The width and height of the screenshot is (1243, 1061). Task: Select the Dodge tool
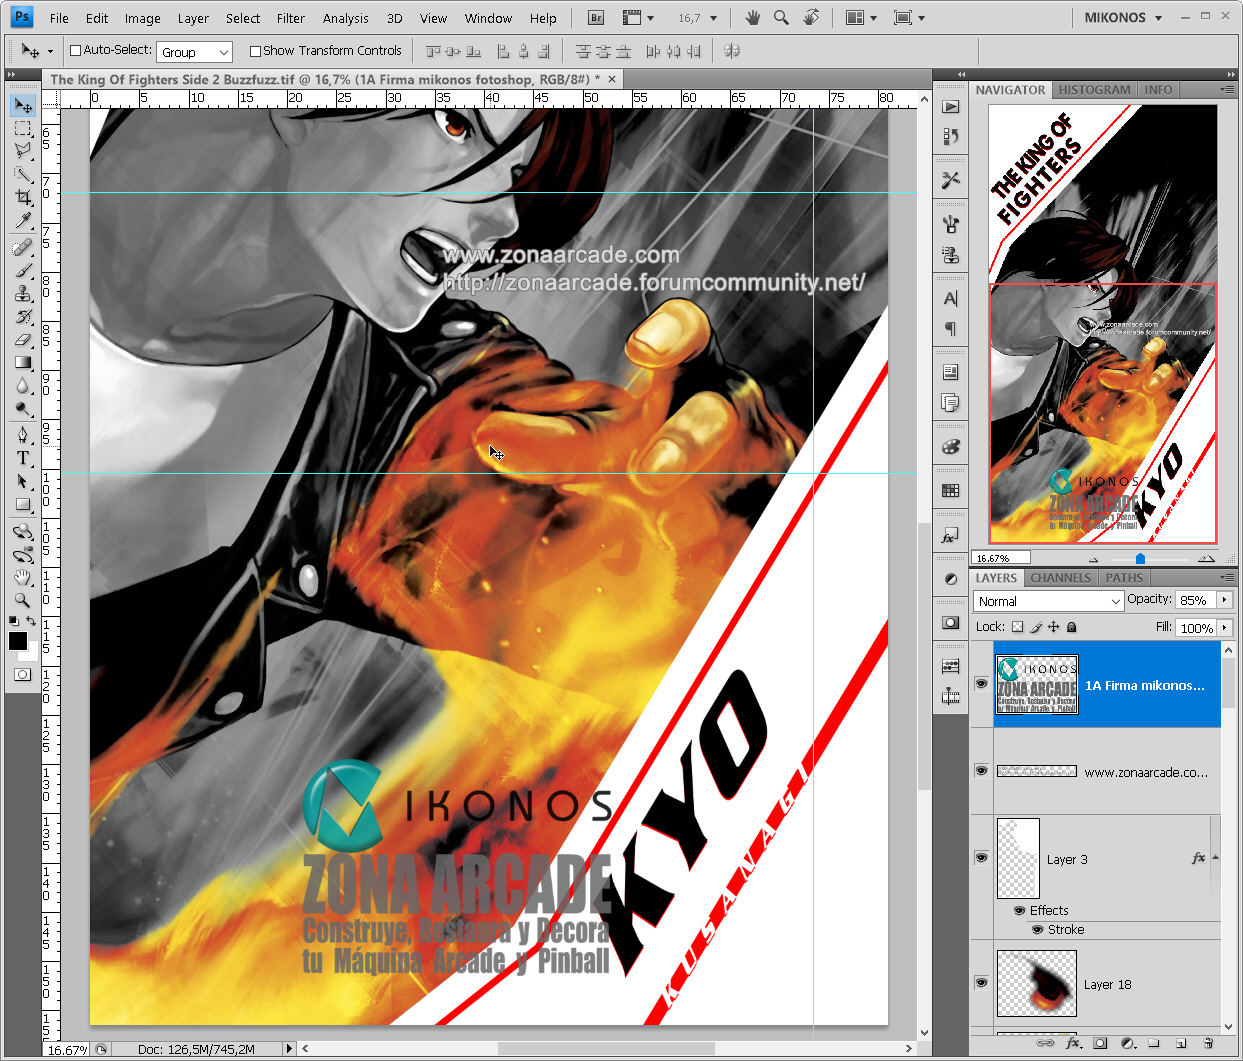pyautogui.click(x=23, y=408)
